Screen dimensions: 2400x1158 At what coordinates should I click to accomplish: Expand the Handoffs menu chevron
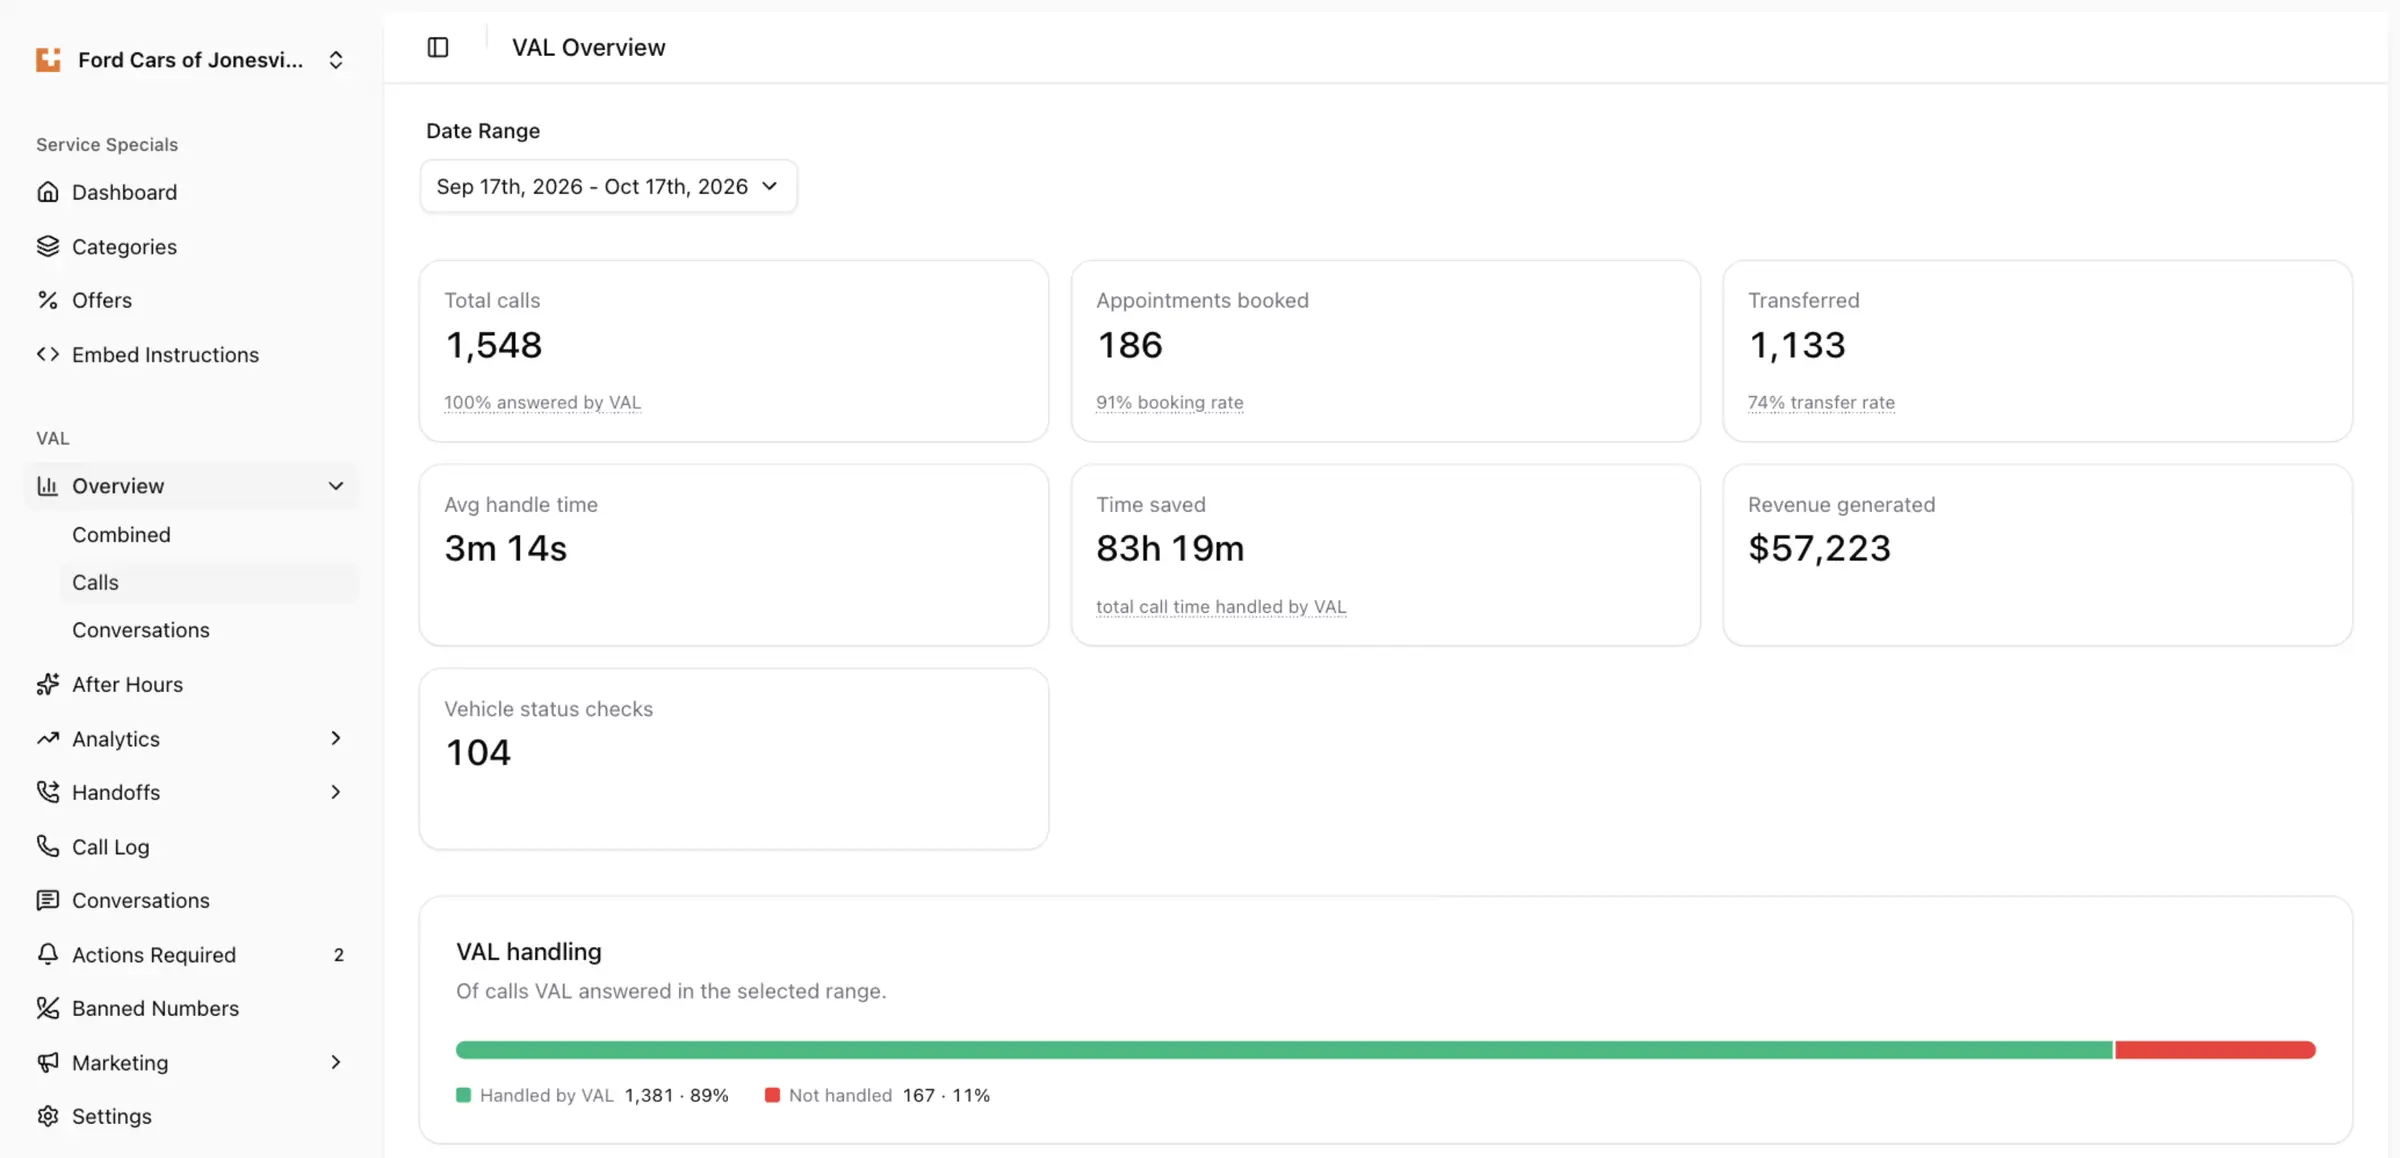pyautogui.click(x=336, y=792)
